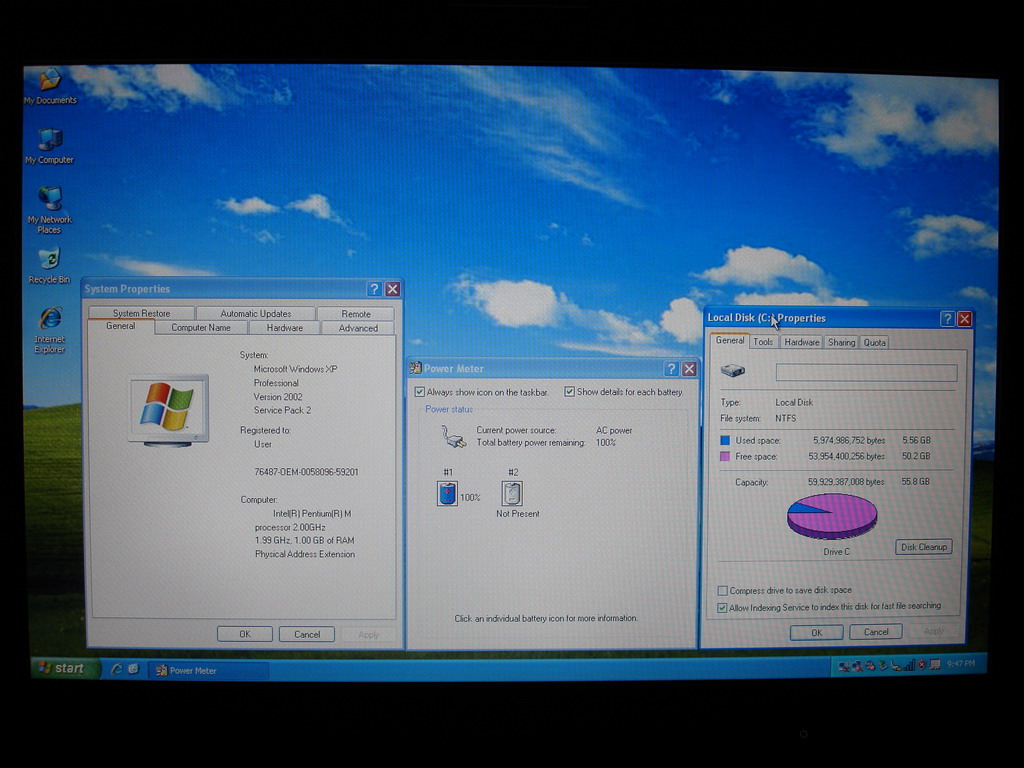The width and height of the screenshot is (1024, 768).
Task: Enable Compress drive to save disk space
Action: pos(722,591)
